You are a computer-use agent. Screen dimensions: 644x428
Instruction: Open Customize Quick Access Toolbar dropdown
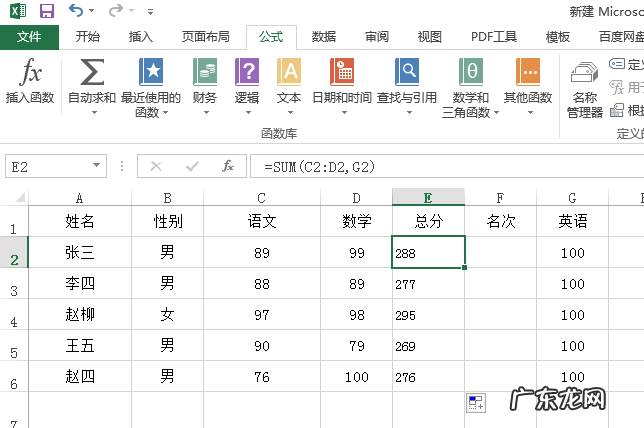coord(150,12)
